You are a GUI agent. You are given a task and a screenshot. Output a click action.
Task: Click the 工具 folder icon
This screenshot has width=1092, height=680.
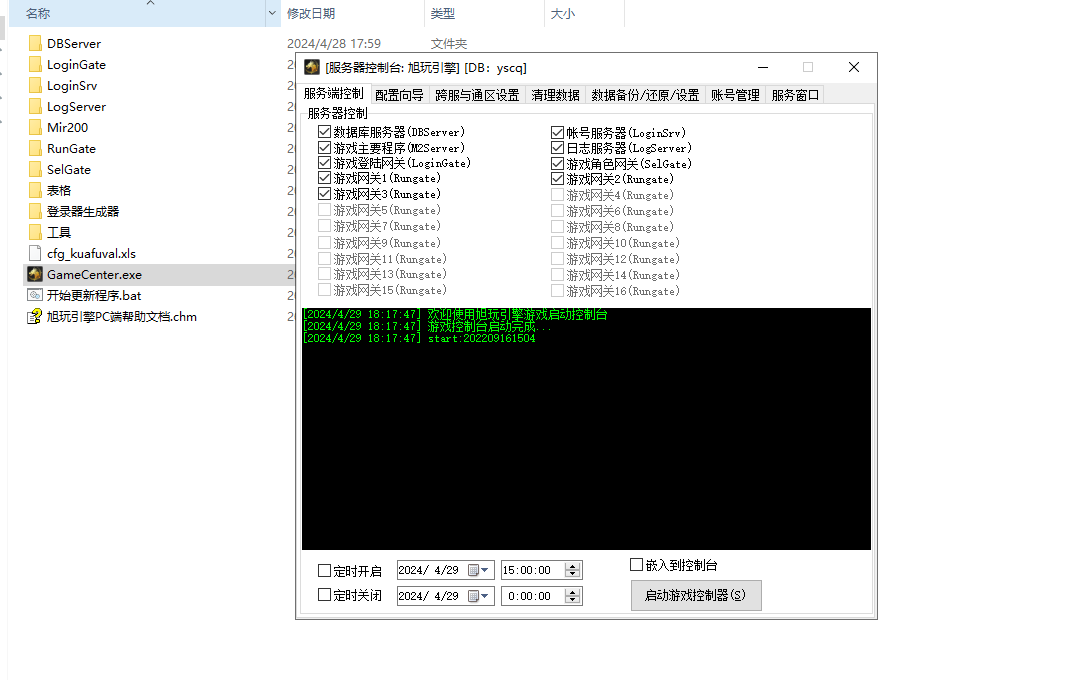pyautogui.click(x=35, y=232)
